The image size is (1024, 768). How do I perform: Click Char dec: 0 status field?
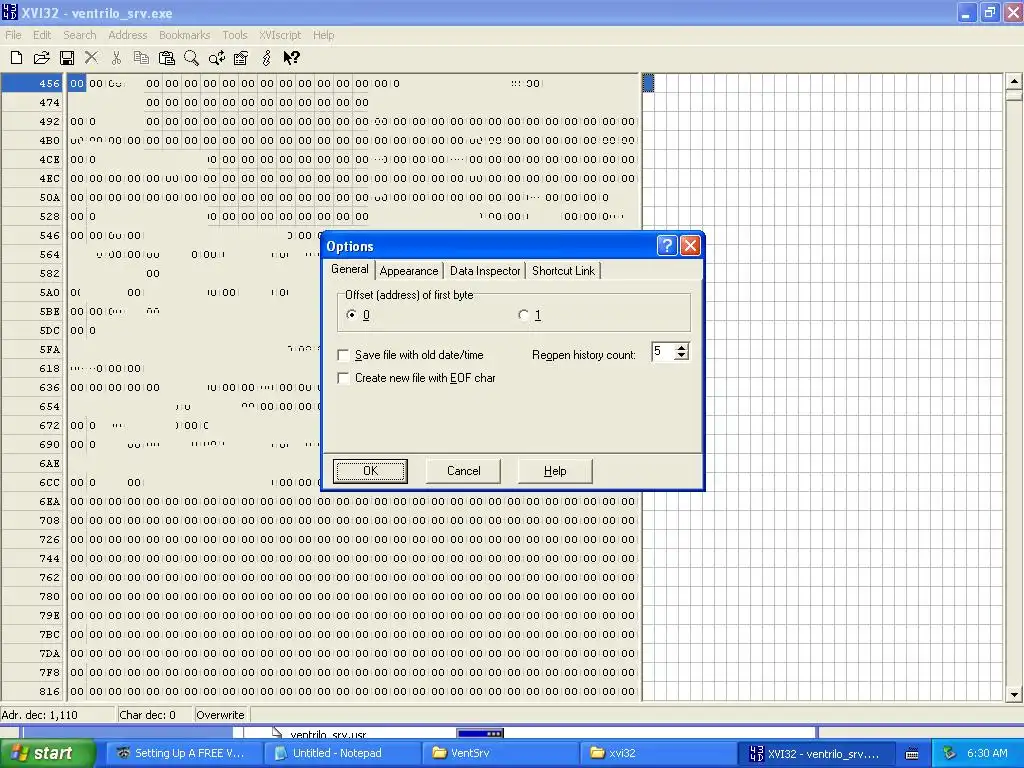tap(155, 715)
